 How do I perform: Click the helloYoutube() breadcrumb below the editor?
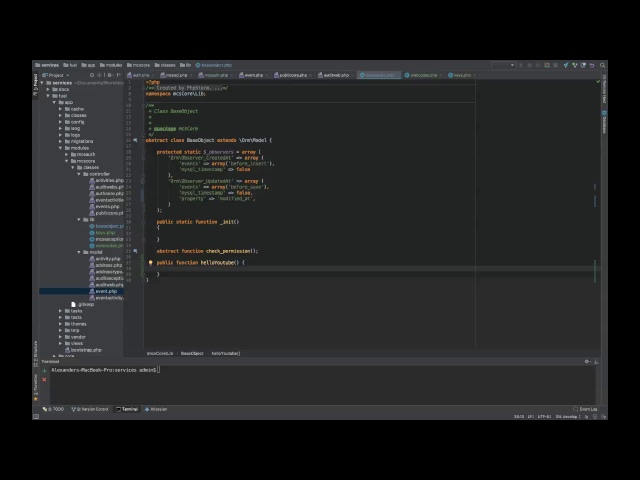pyautogui.click(x=226, y=353)
